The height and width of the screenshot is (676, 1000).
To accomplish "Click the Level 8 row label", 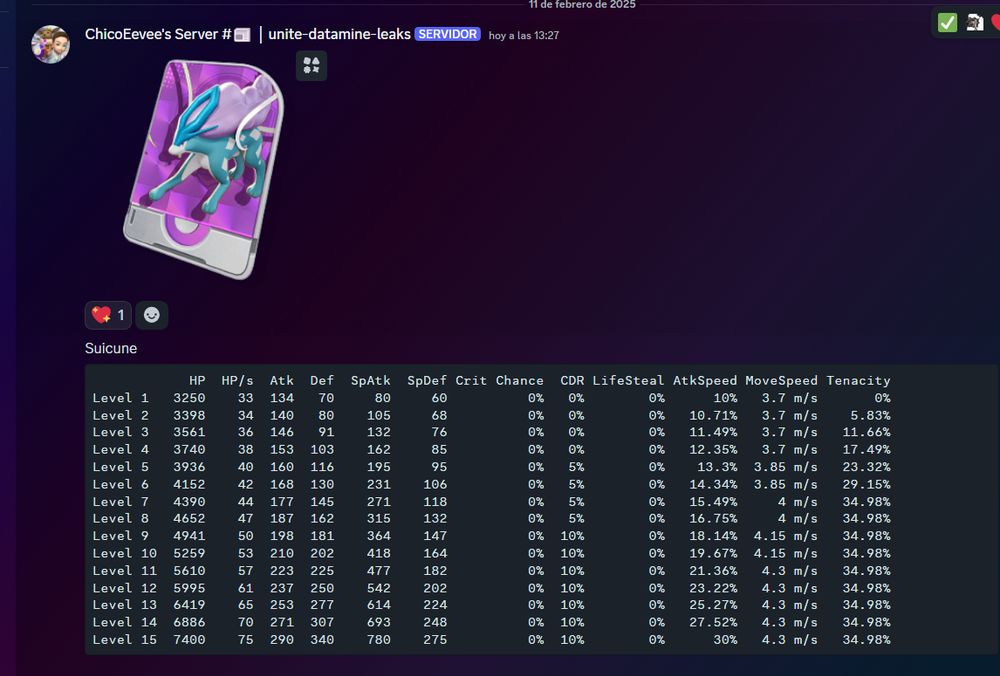I will pyautogui.click(x=121, y=518).
